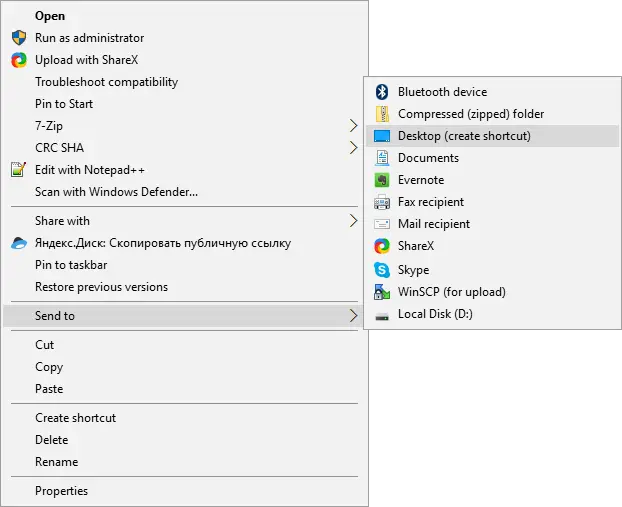Send to Fax recipient

pyautogui.click(x=492, y=202)
